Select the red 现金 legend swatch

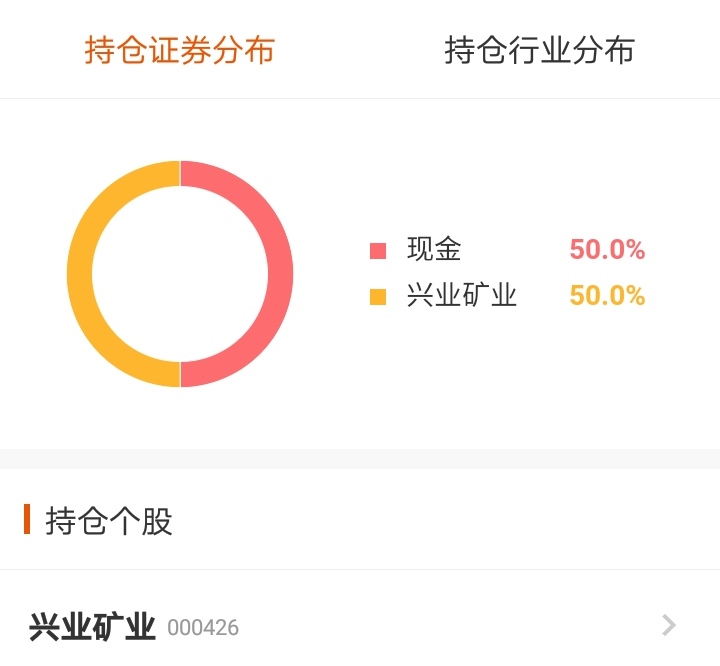tap(378, 251)
